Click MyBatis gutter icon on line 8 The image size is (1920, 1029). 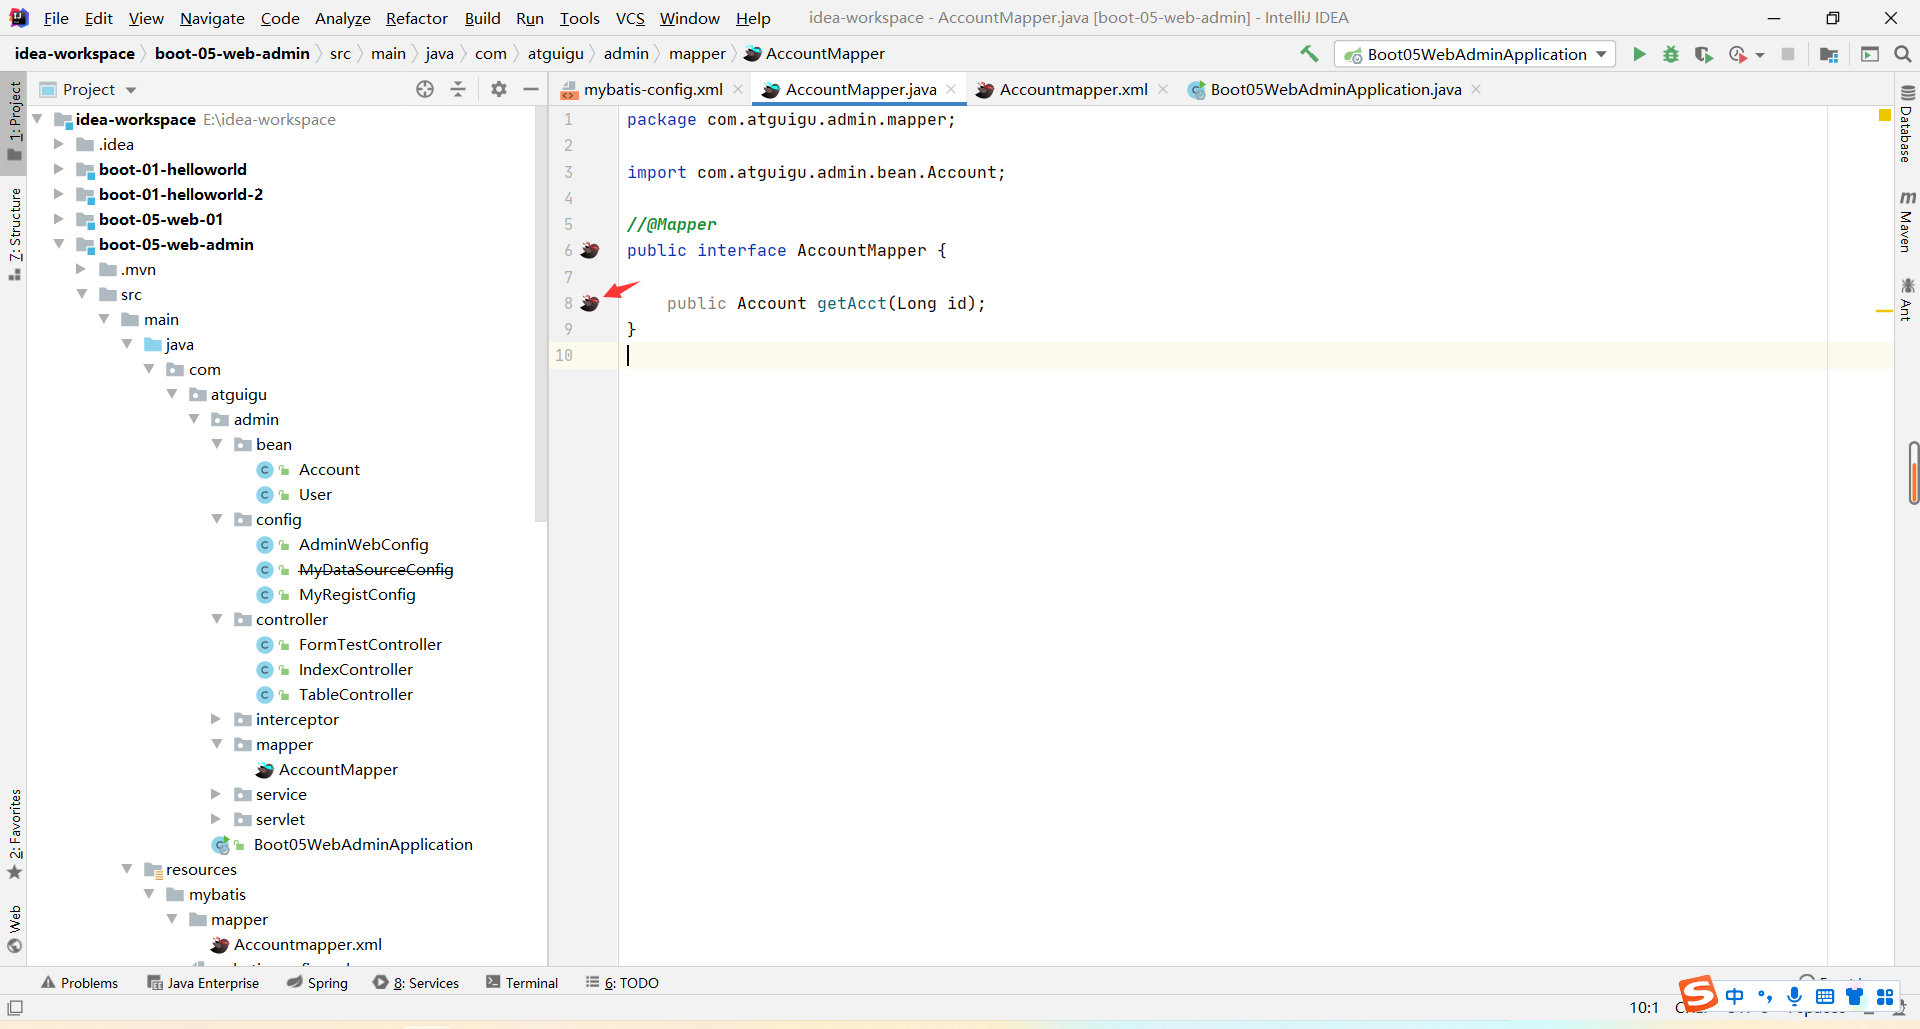click(x=590, y=303)
